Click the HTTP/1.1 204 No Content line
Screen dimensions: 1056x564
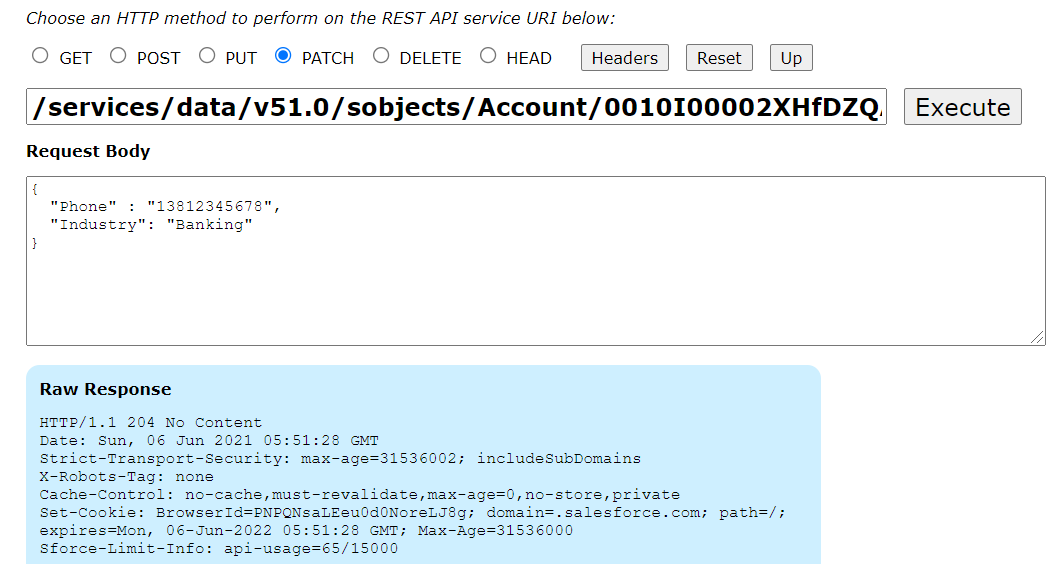150,422
